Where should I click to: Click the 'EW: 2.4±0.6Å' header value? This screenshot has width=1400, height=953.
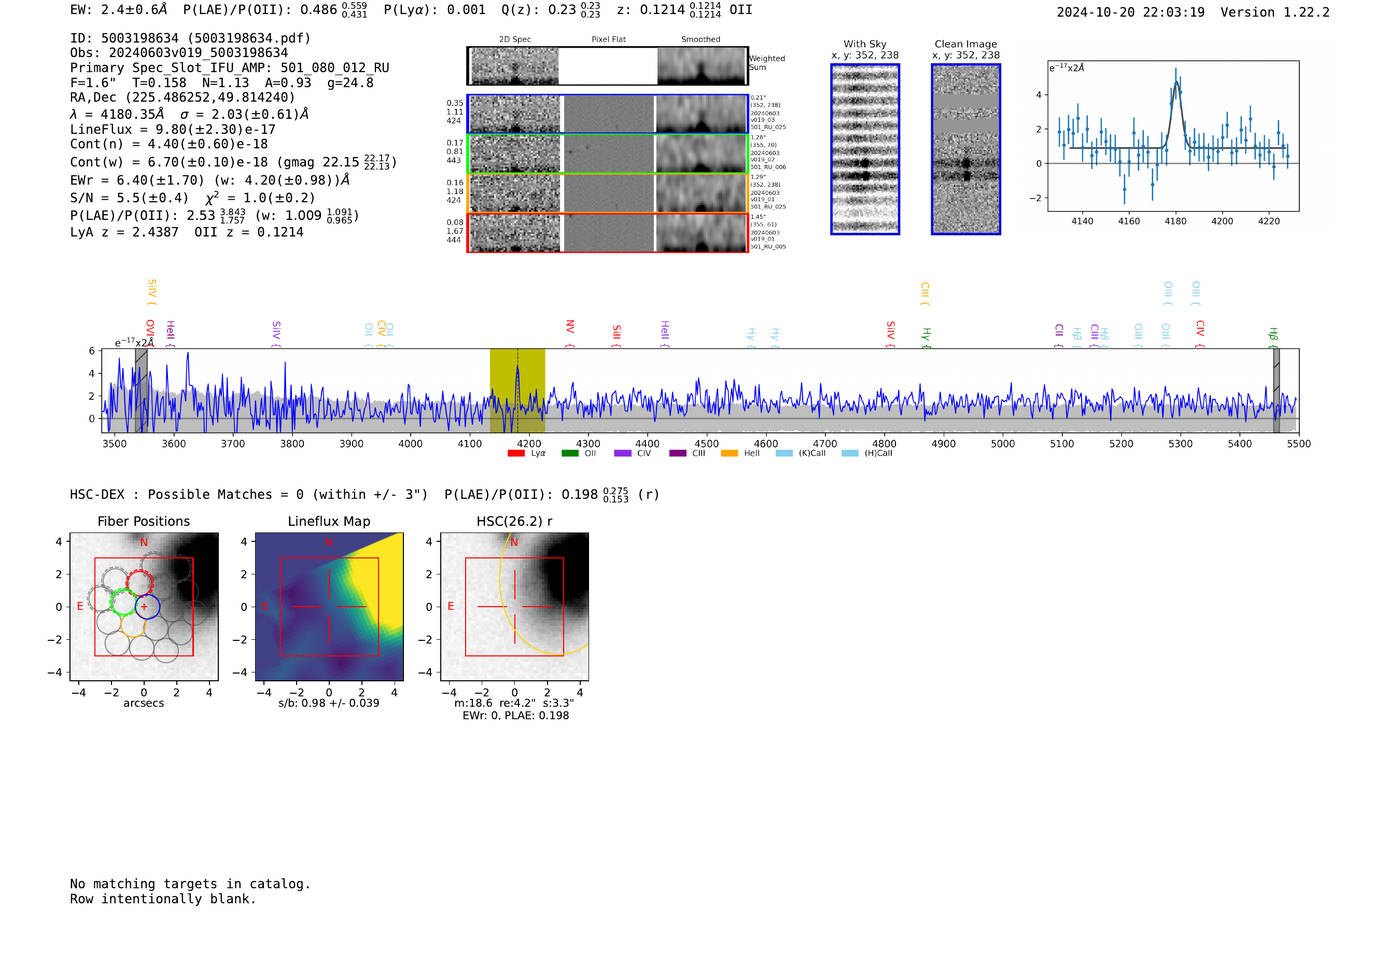click(119, 10)
